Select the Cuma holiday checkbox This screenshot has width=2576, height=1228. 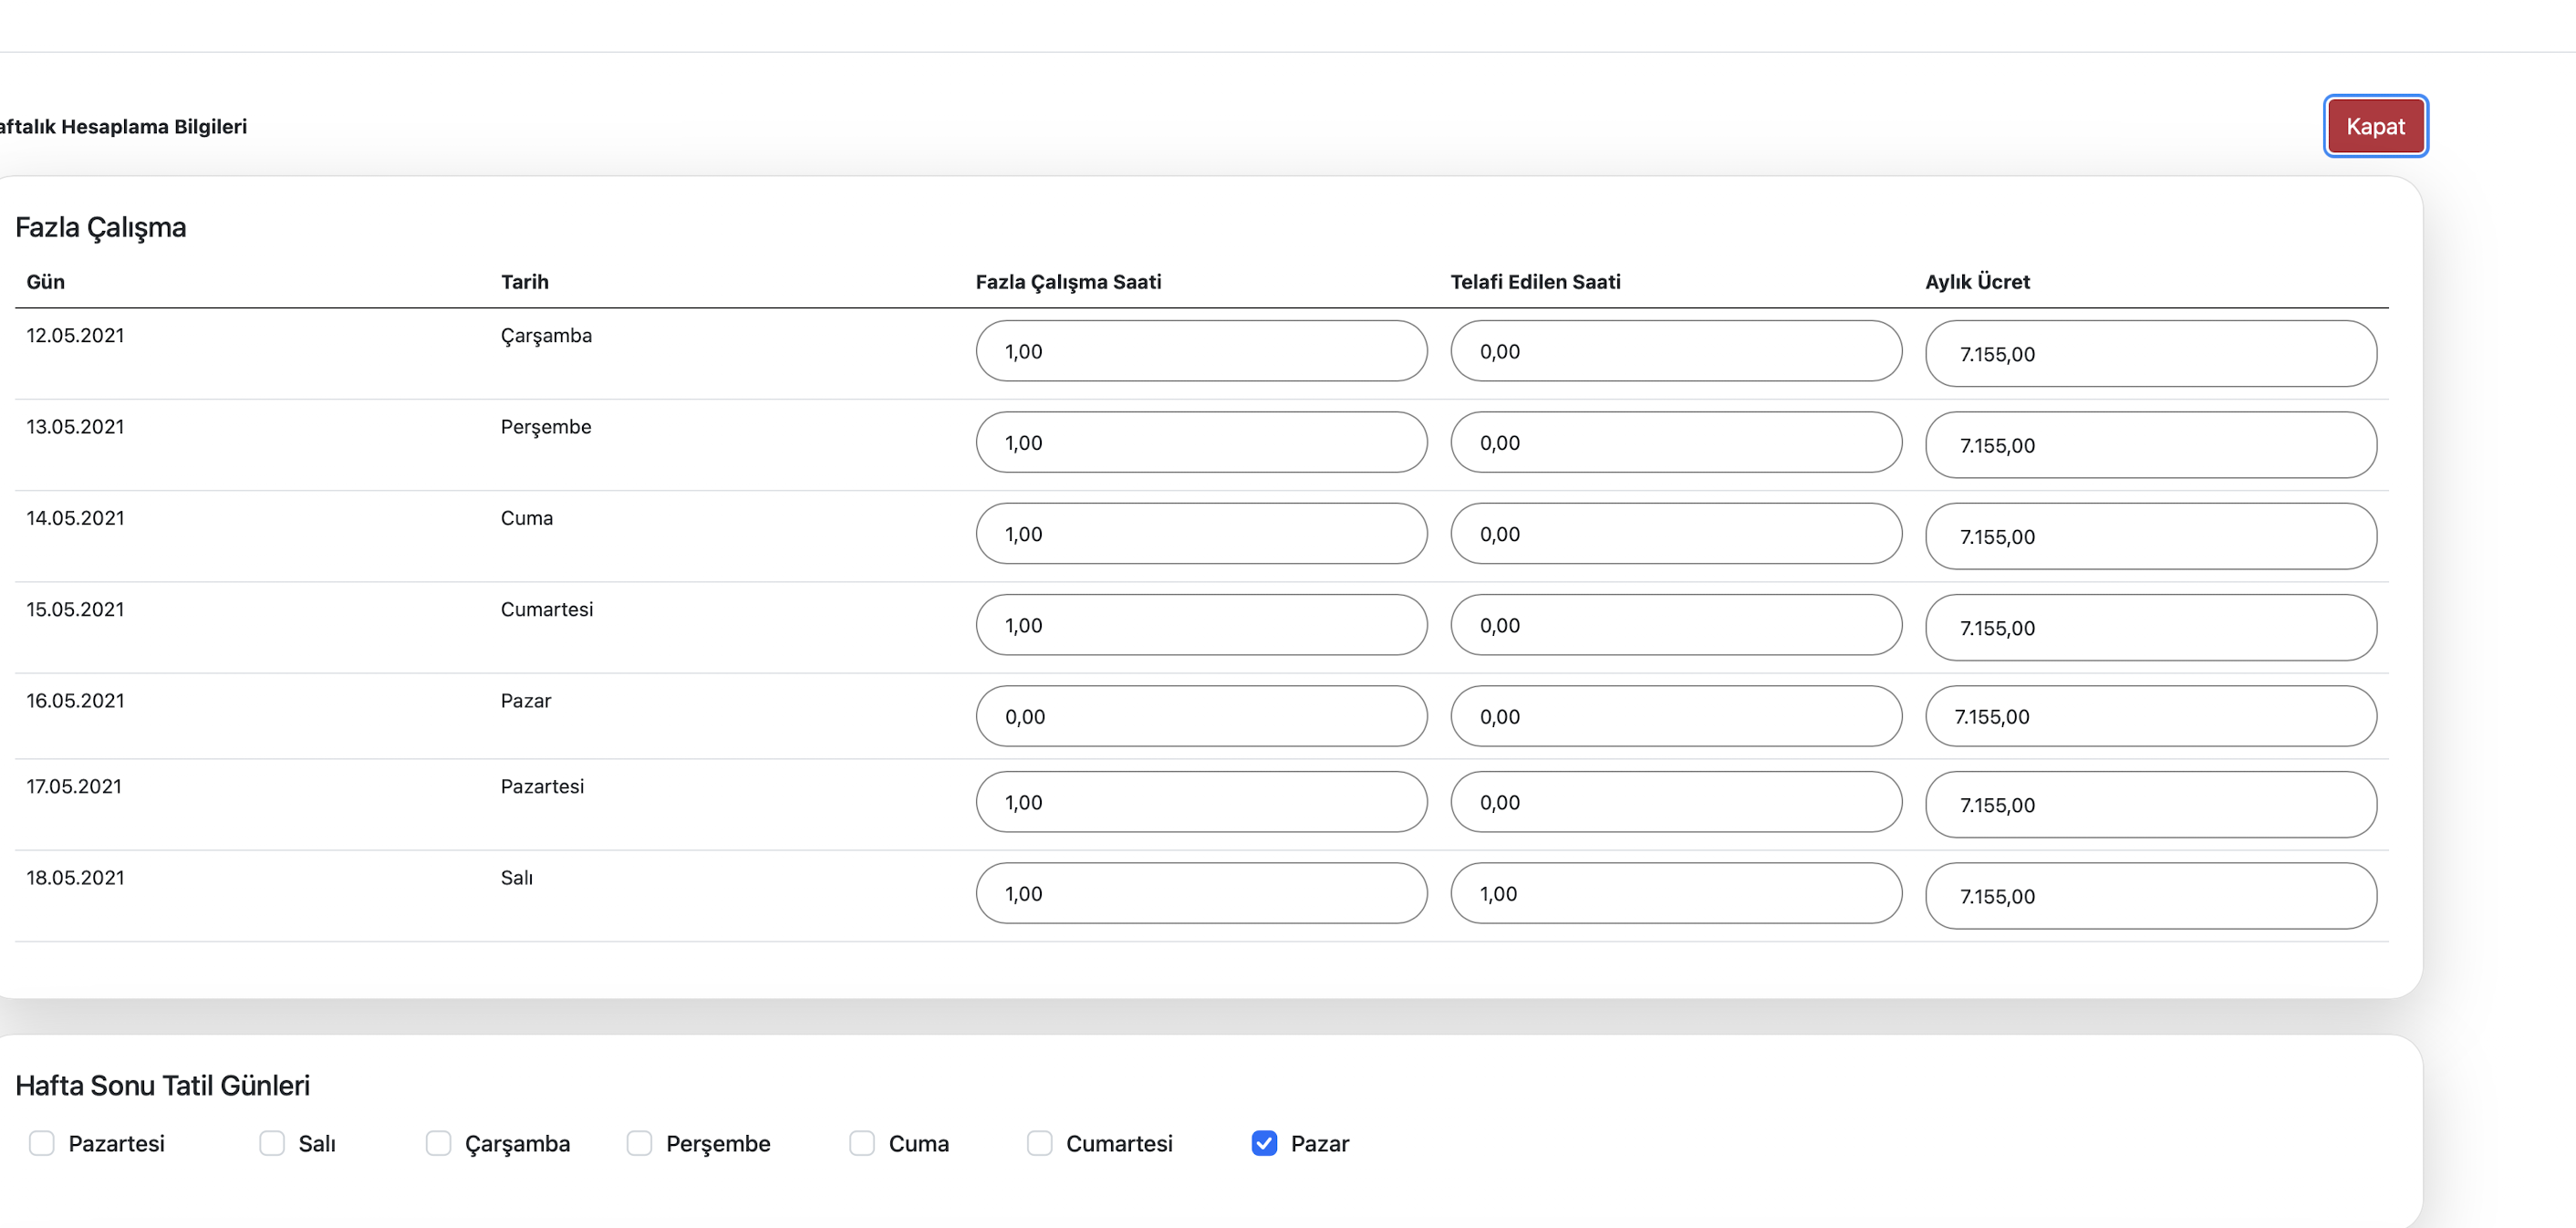[862, 1143]
